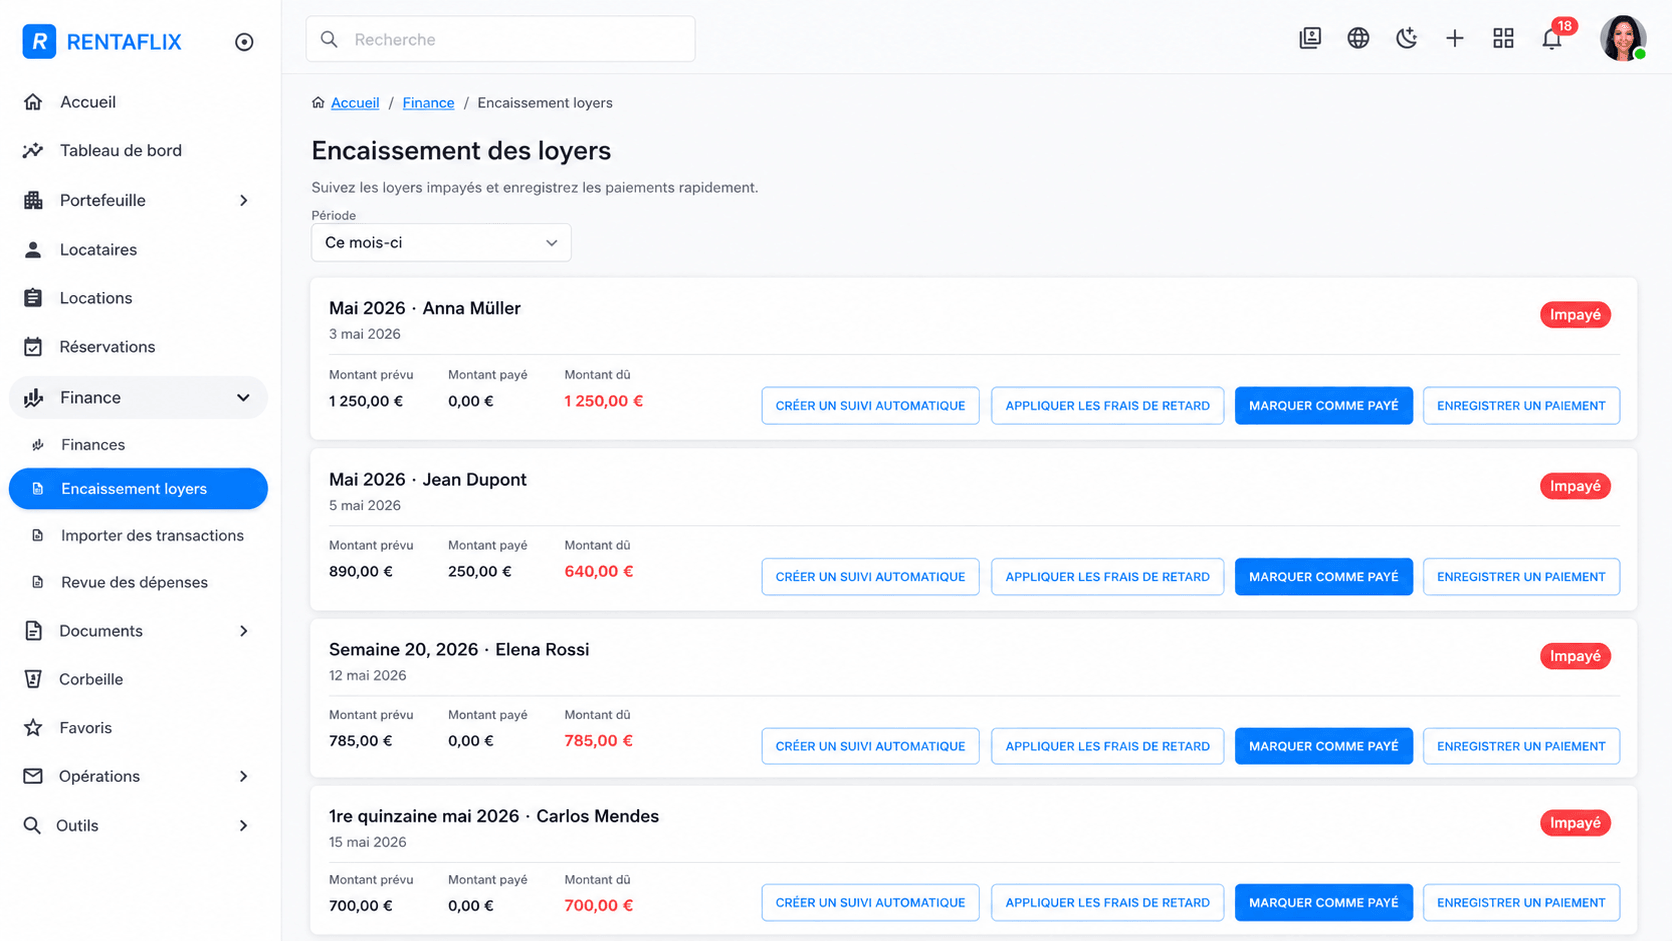Screen dimensions: 1672x941
Task: Click the Rentaflix logo
Action: pyautogui.click(x=102, y=42)
